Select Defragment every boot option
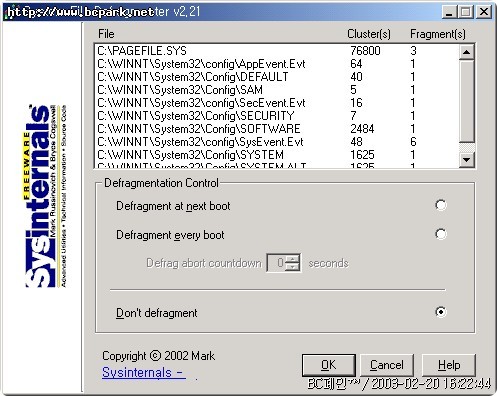 pos(441,234)
